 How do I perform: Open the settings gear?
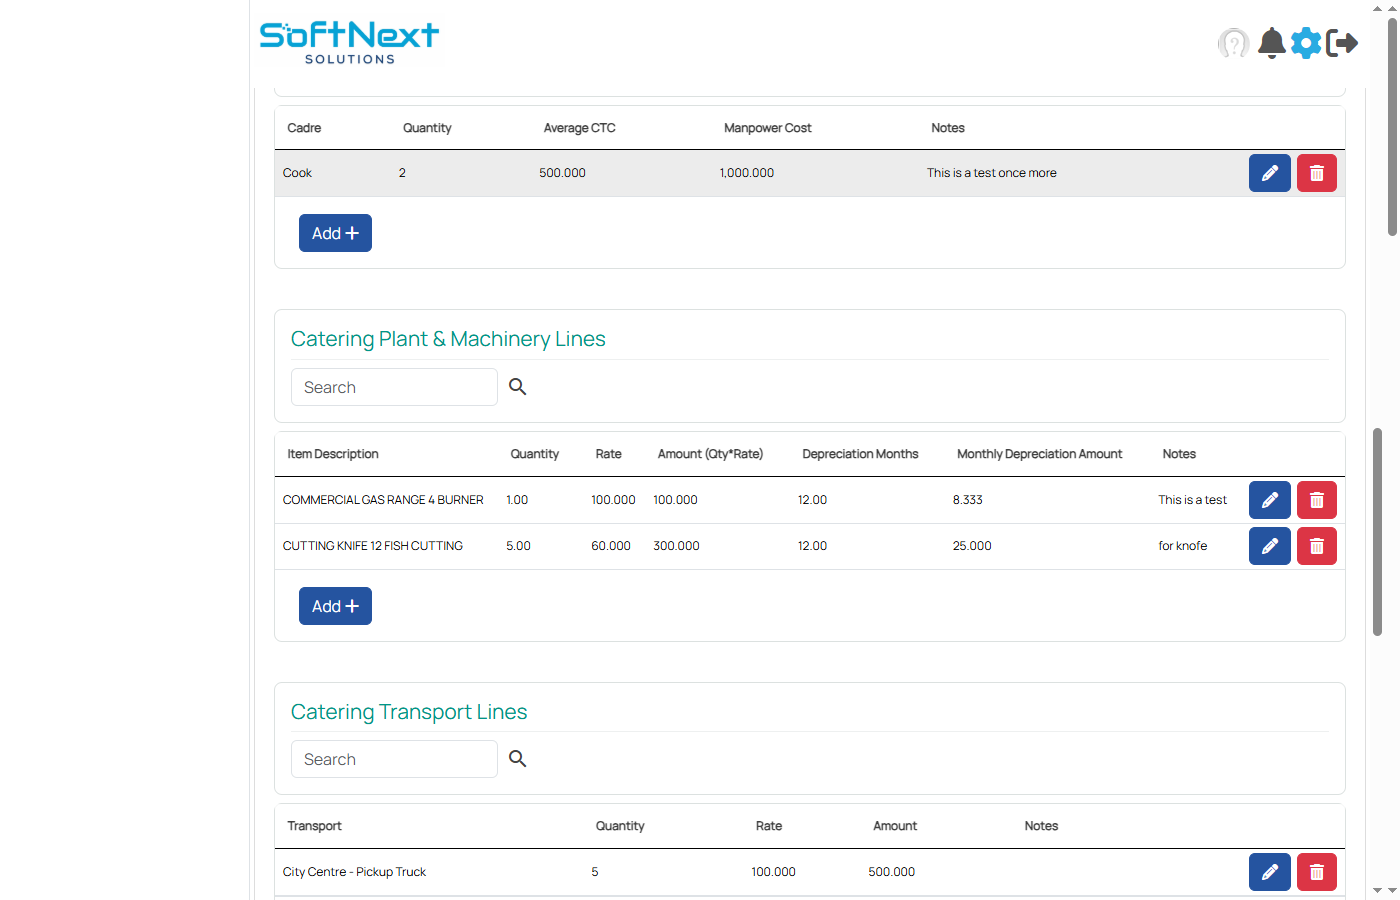point(1306,43)
